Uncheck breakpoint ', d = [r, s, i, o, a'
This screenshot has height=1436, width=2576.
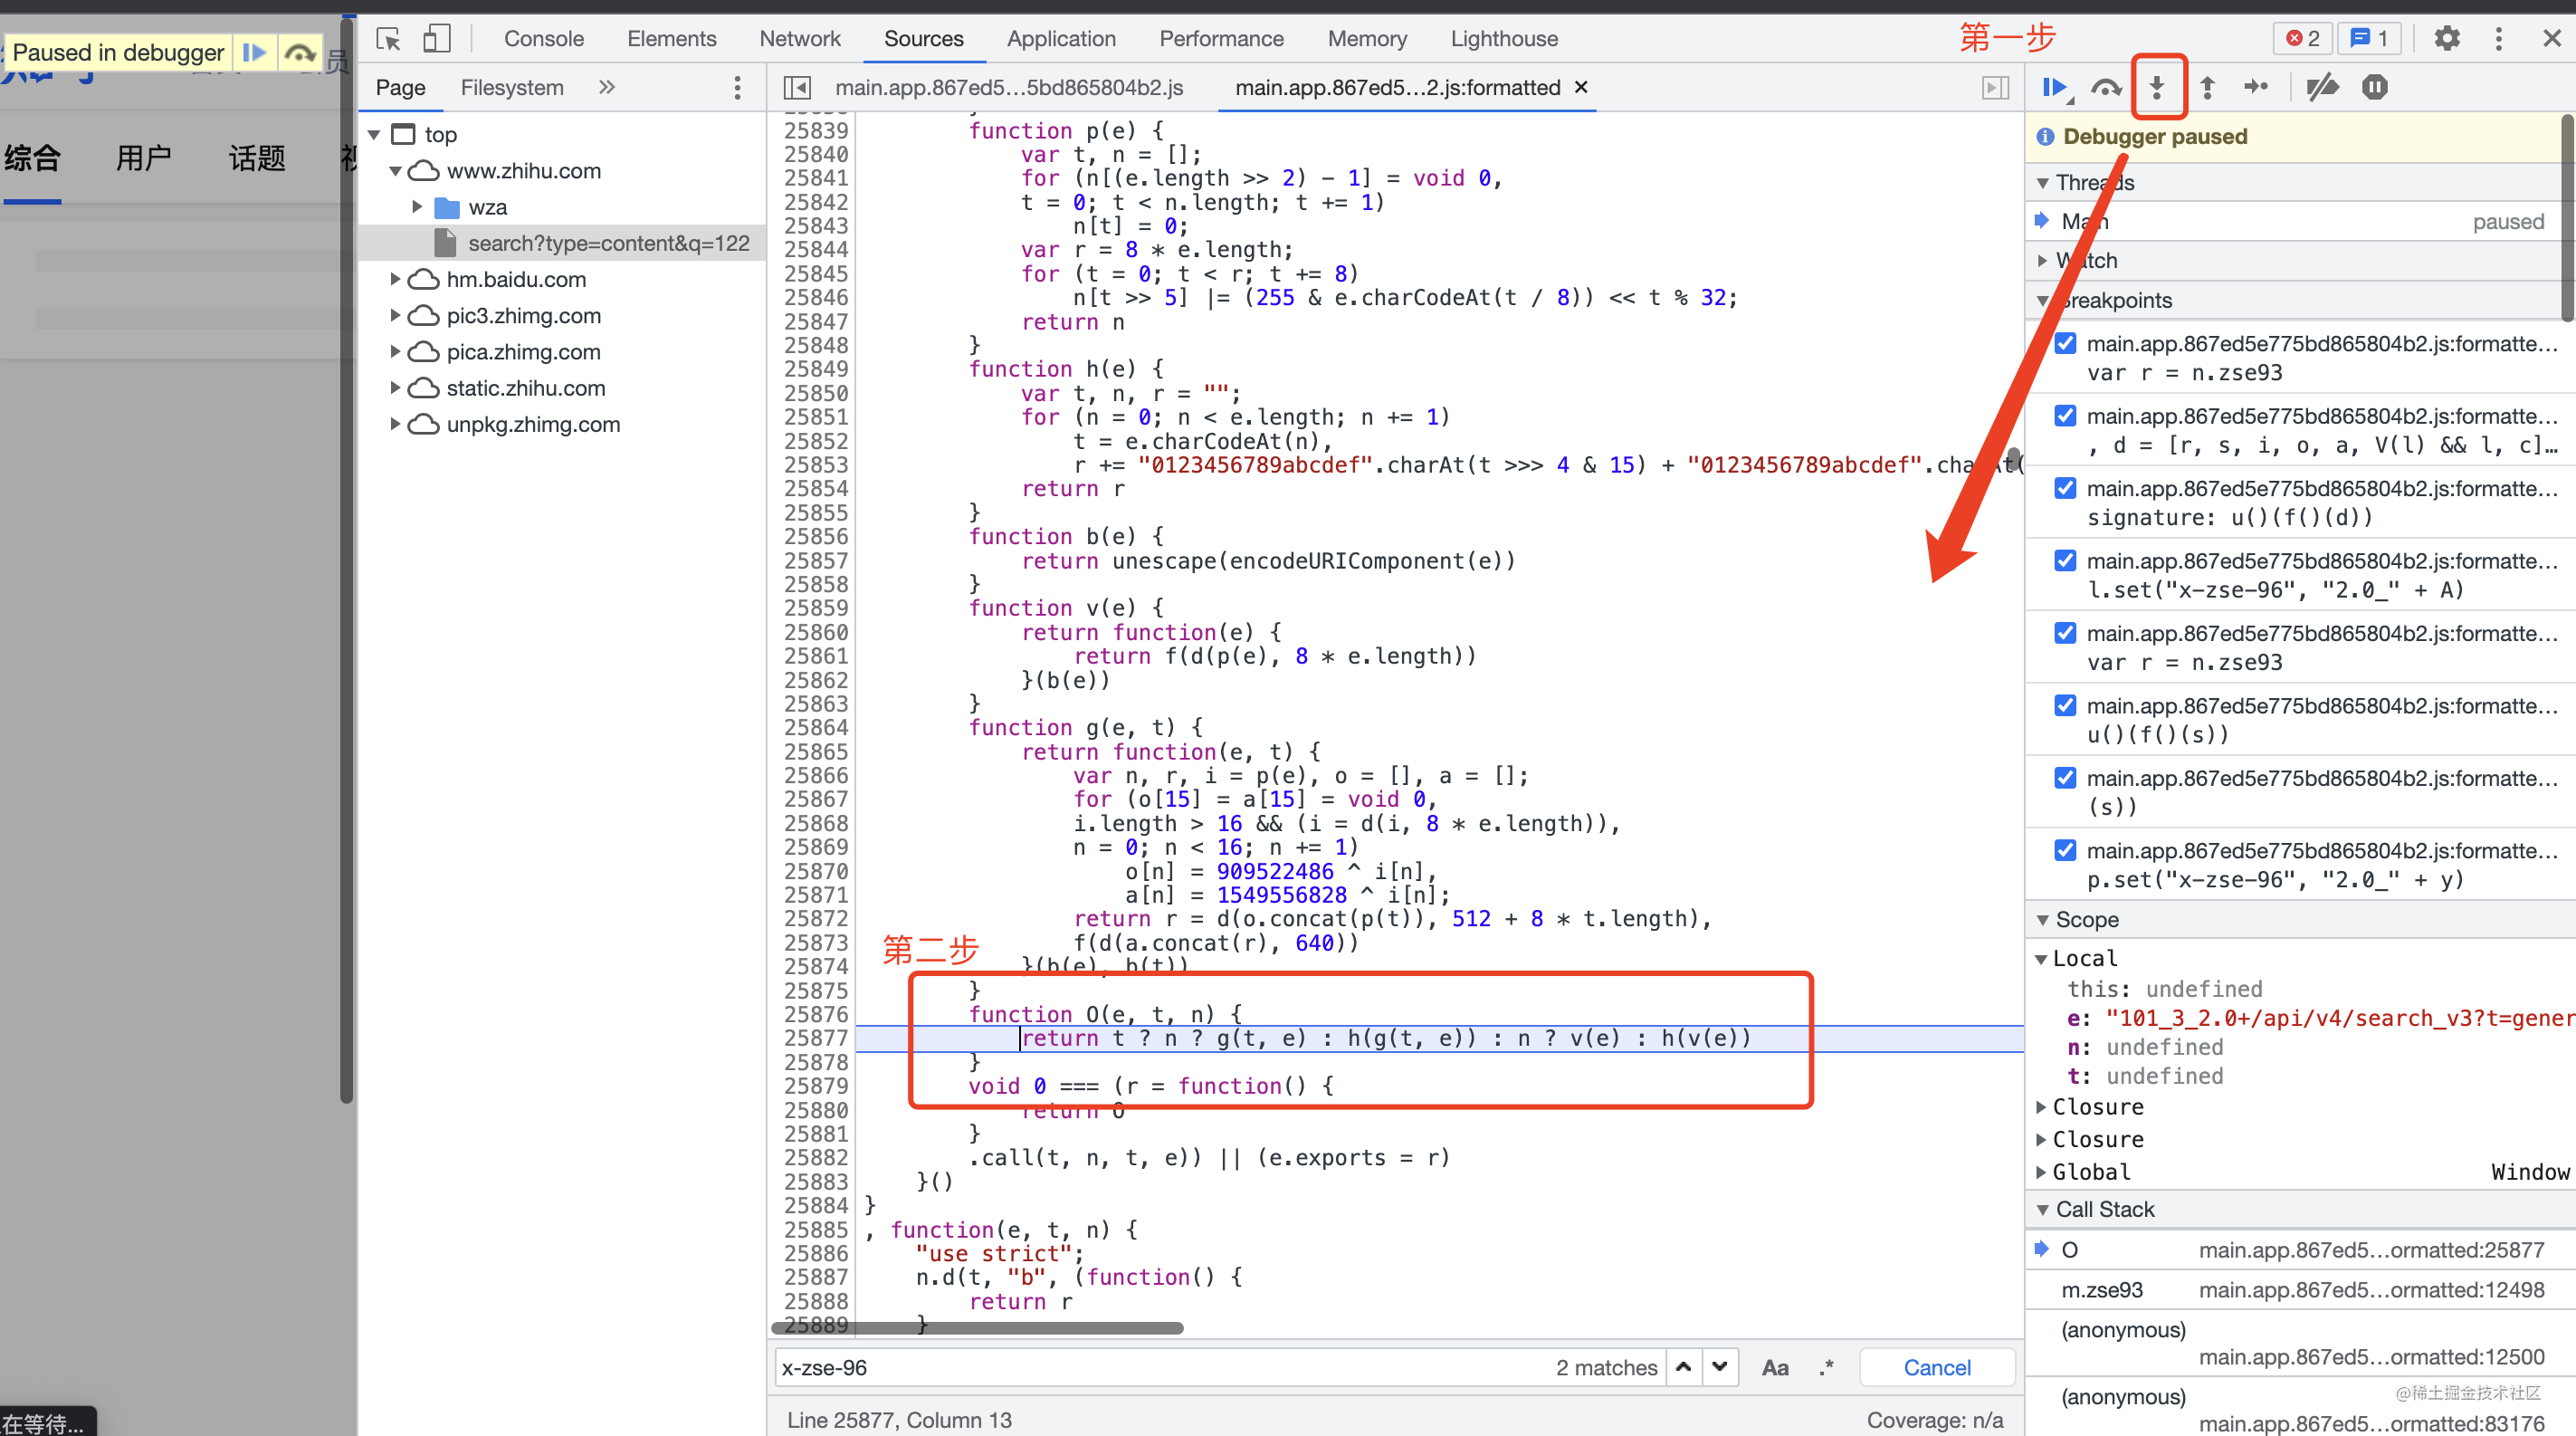2065,415
